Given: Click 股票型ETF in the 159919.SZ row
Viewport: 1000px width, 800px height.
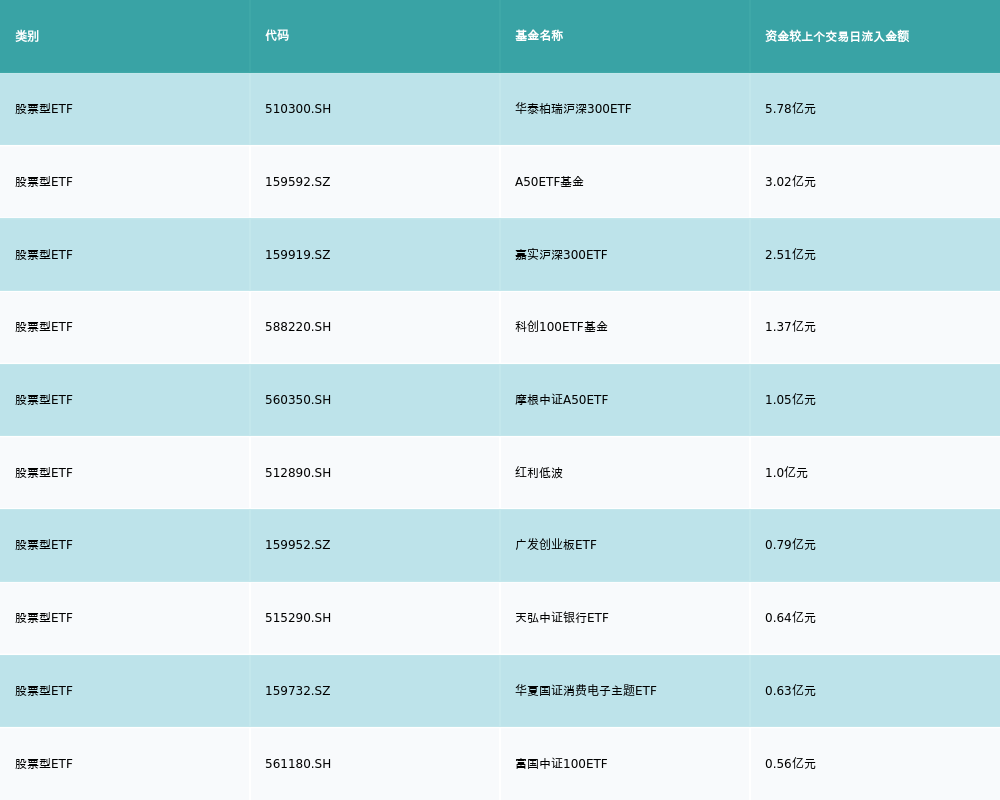Looking at the screenshot, I should tap(44, 255).
